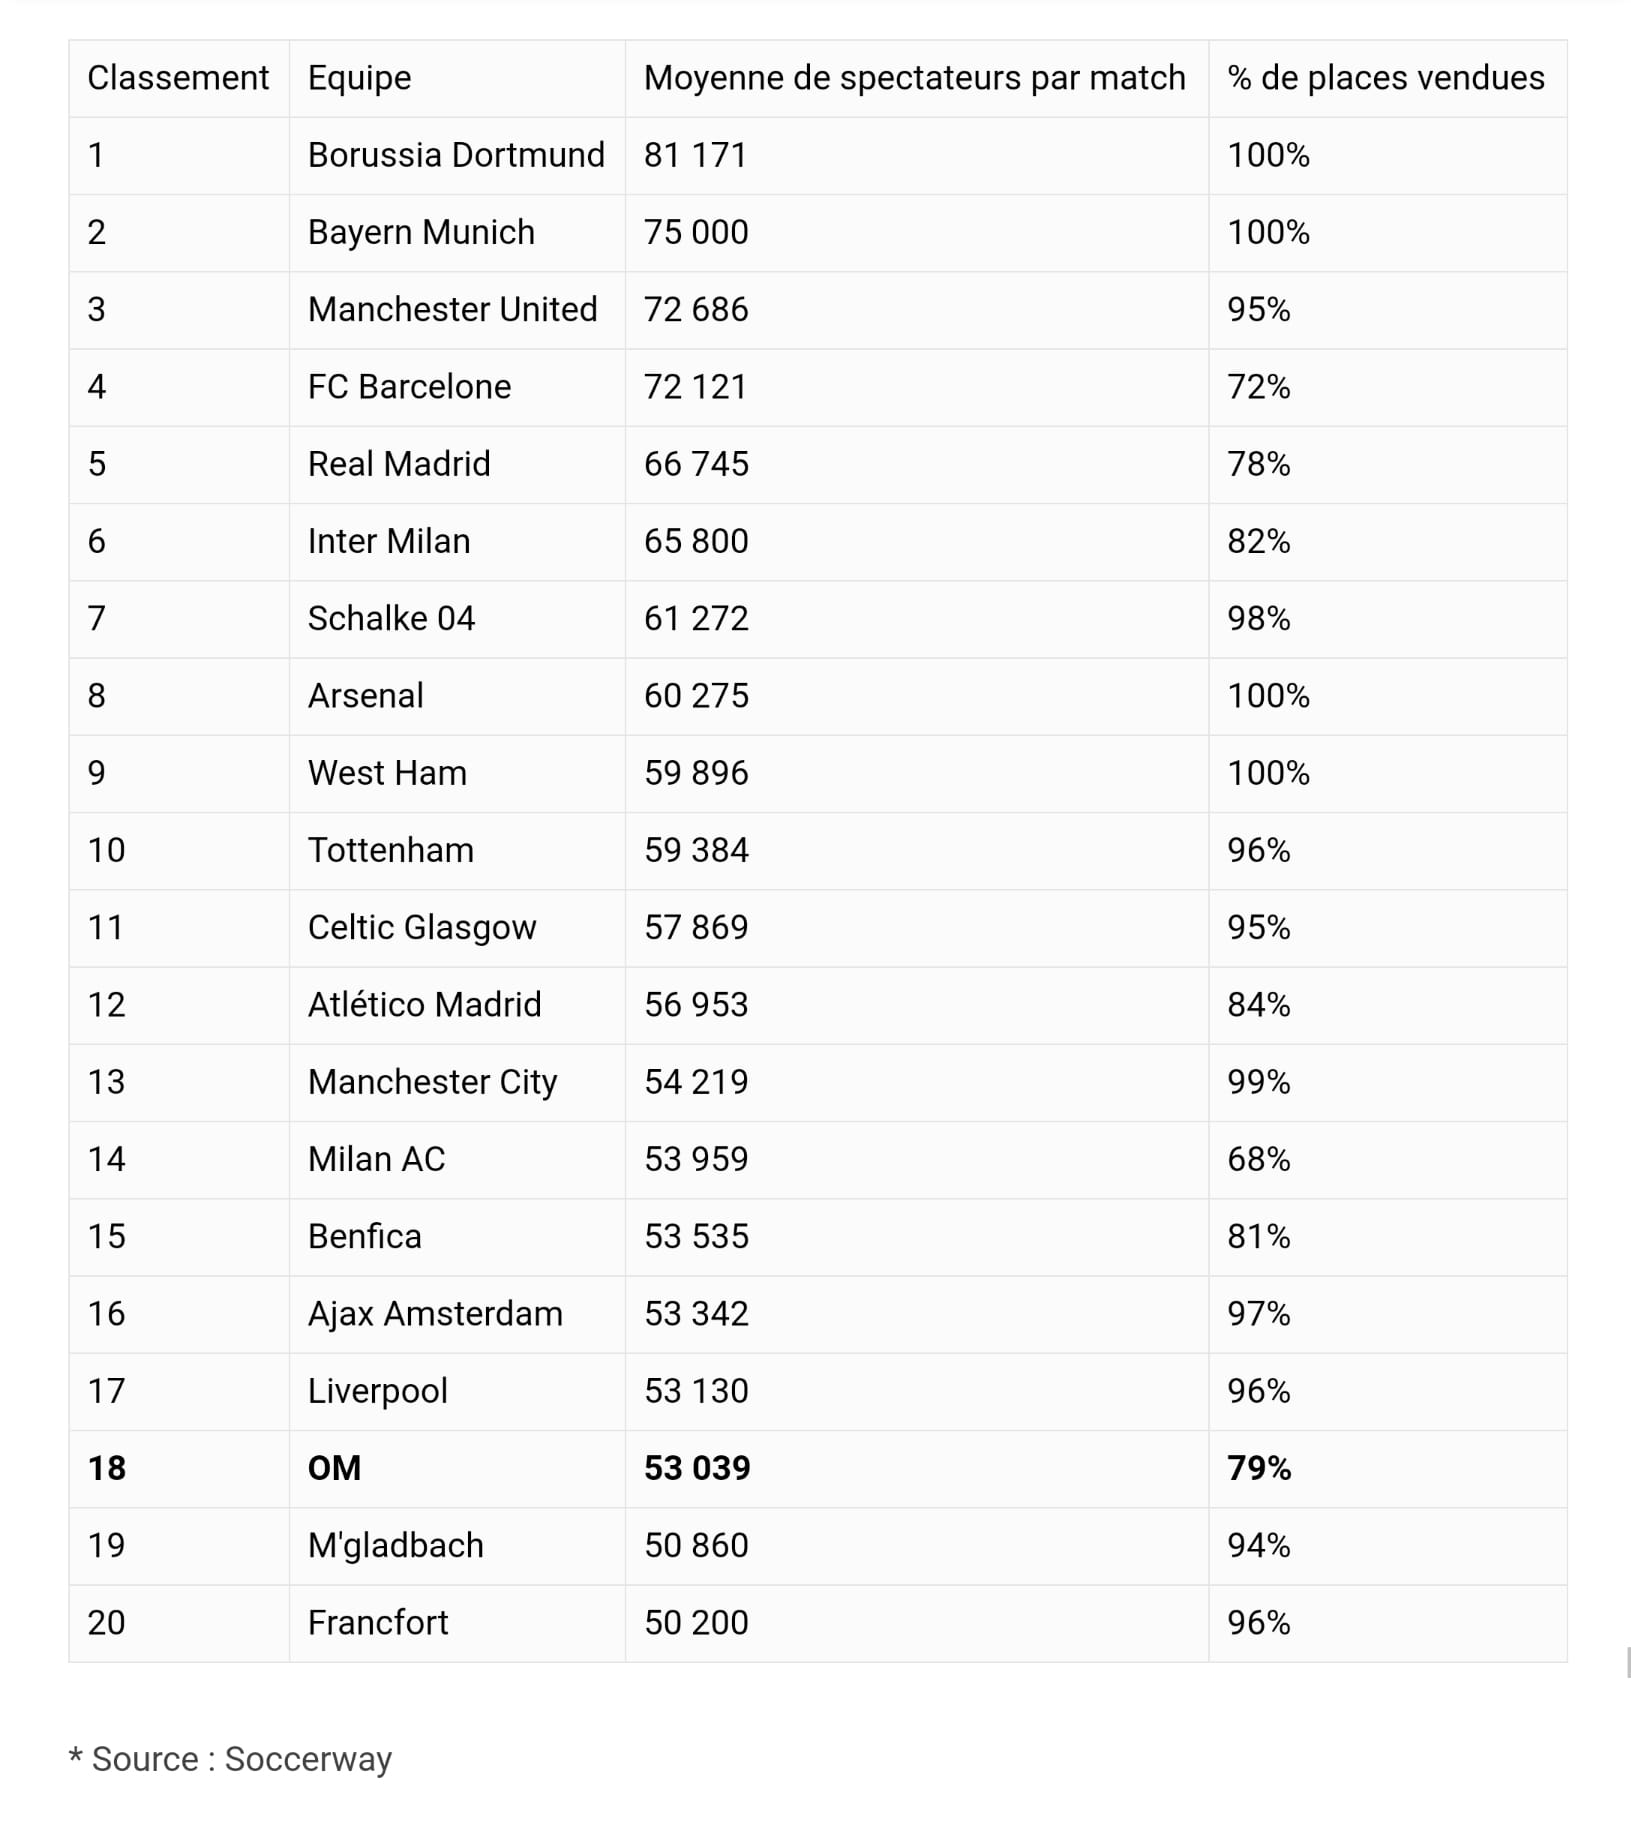Click OM's bold 53 039 value
This screenshot has height=1828, width=1631.
[x=697, y=1468]
